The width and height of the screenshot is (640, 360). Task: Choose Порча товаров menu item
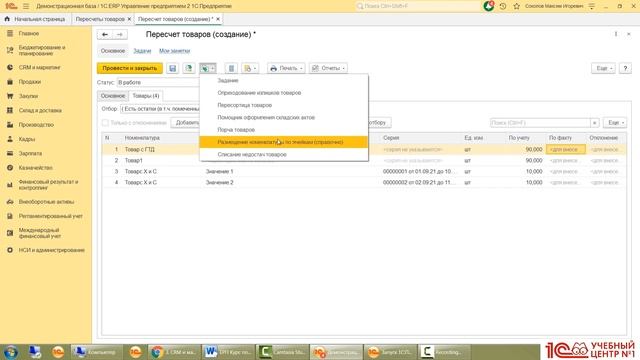[284, 129]
